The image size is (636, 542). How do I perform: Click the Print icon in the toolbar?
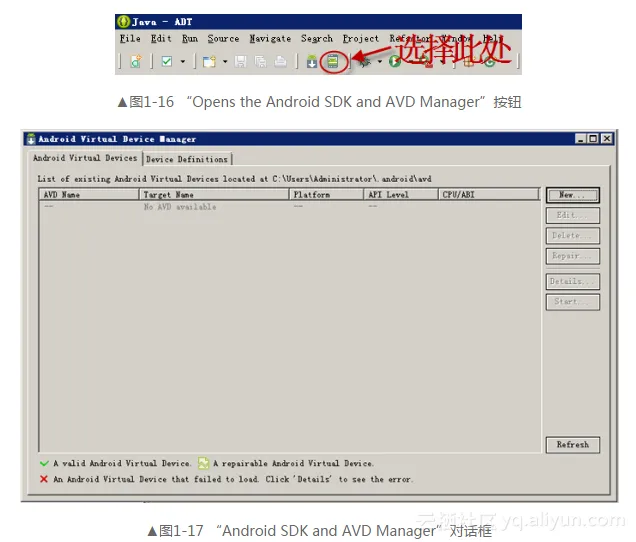280,62
